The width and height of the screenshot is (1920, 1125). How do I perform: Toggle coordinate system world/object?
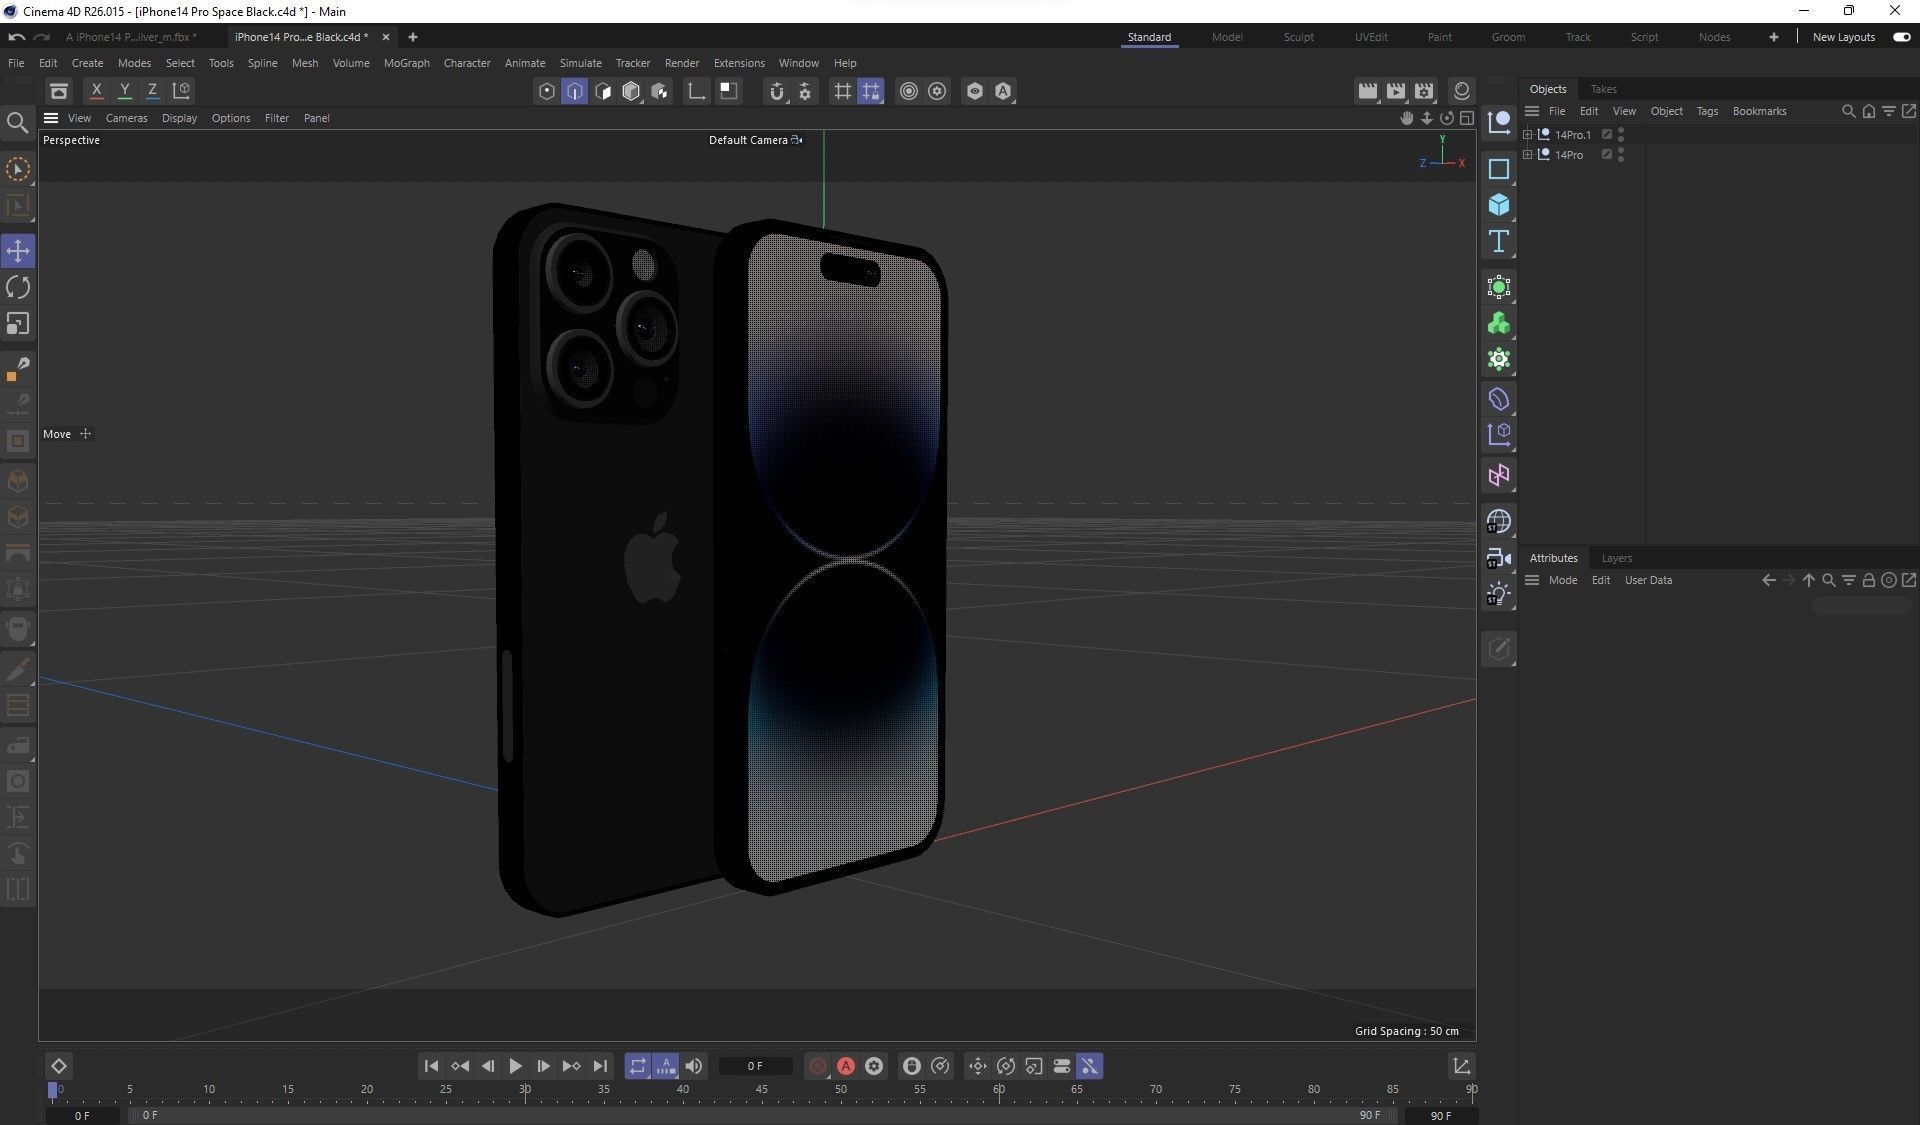pyautogui.click(x=181, y=90)
